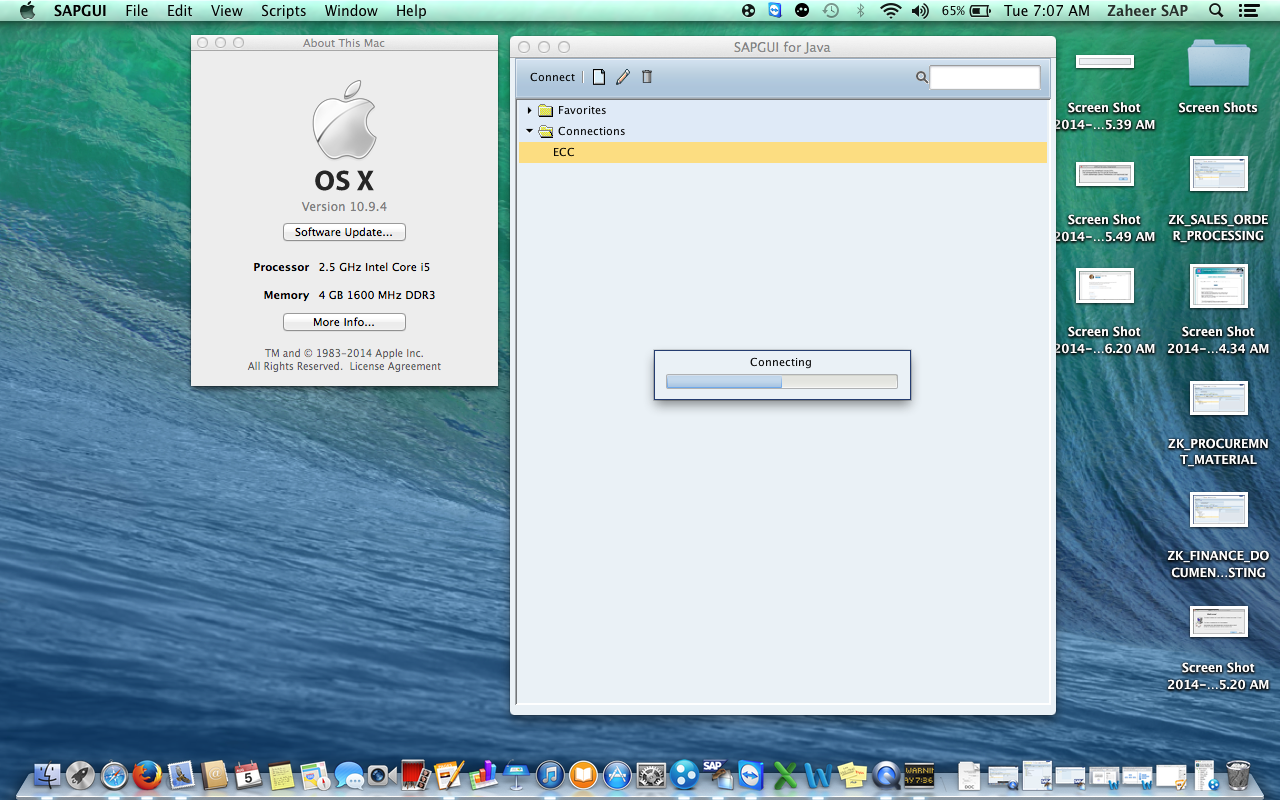
Task: Open Launchpad from the Dock
Action: point(81,774)
